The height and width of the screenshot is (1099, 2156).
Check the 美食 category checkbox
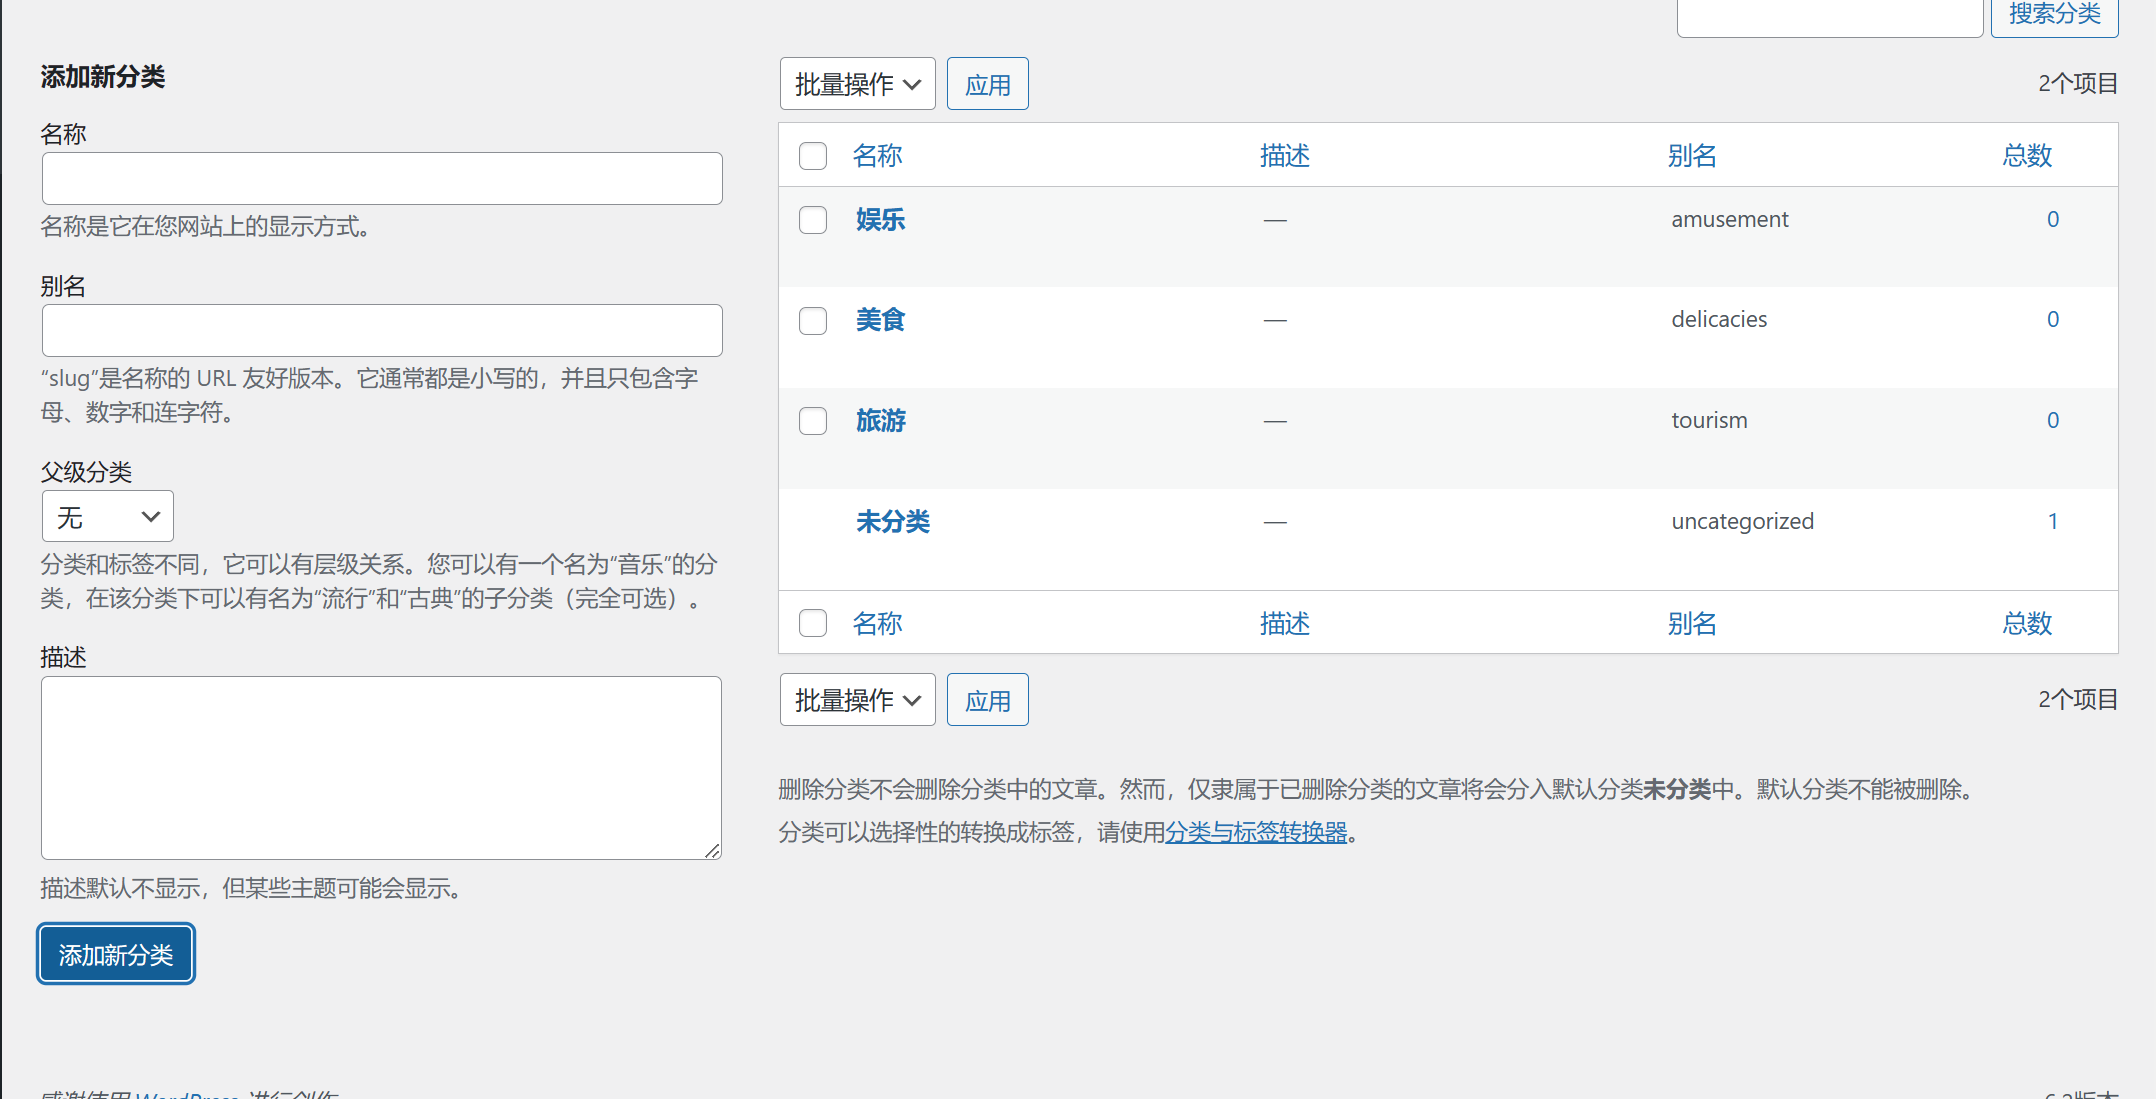(x=813, y=321)
